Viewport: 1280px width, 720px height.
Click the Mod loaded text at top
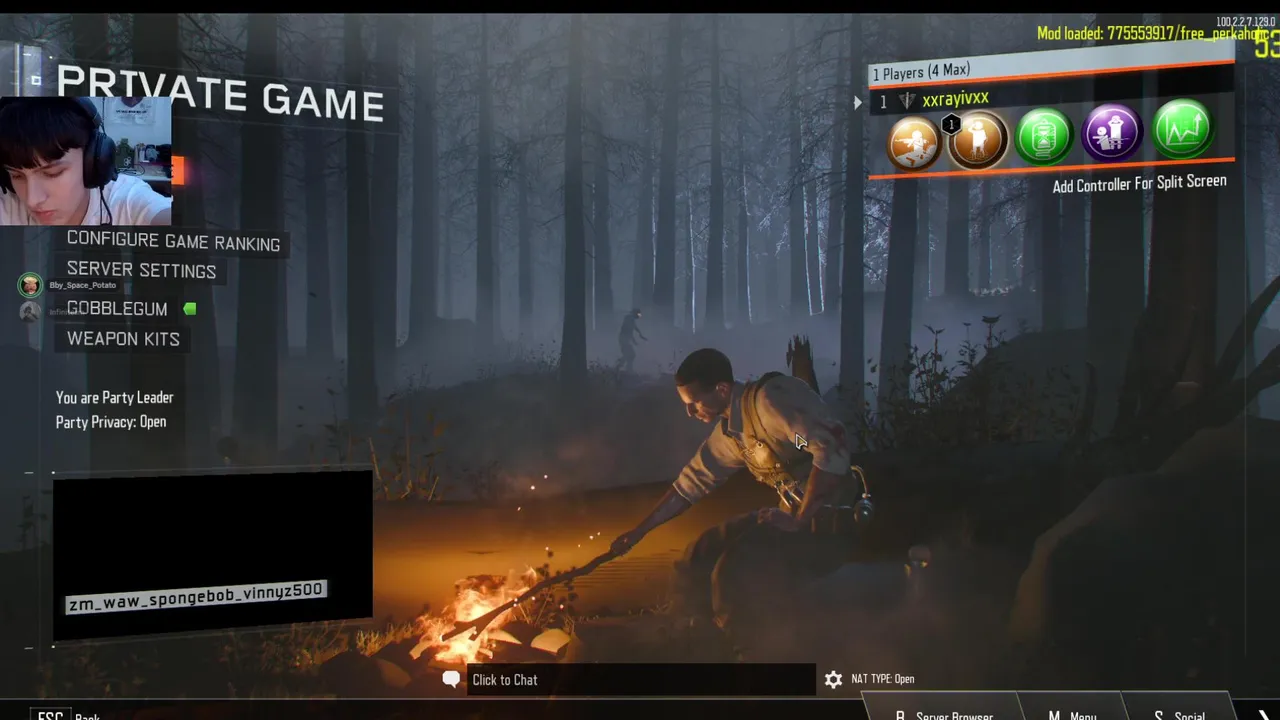coord(1152,33)
